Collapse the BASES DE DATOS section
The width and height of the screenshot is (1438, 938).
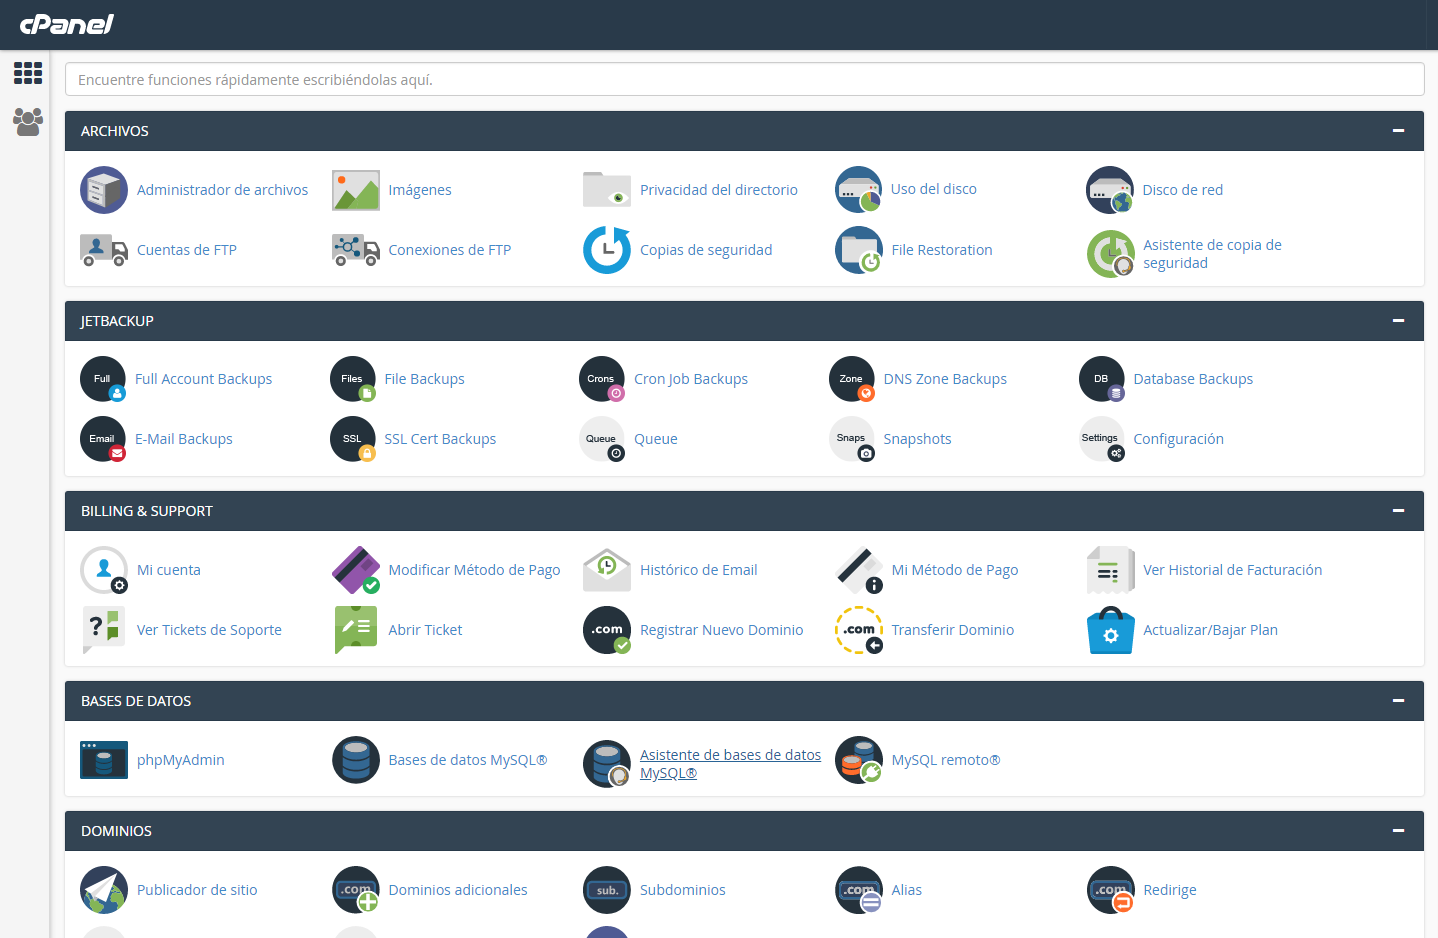point(1398,701)
